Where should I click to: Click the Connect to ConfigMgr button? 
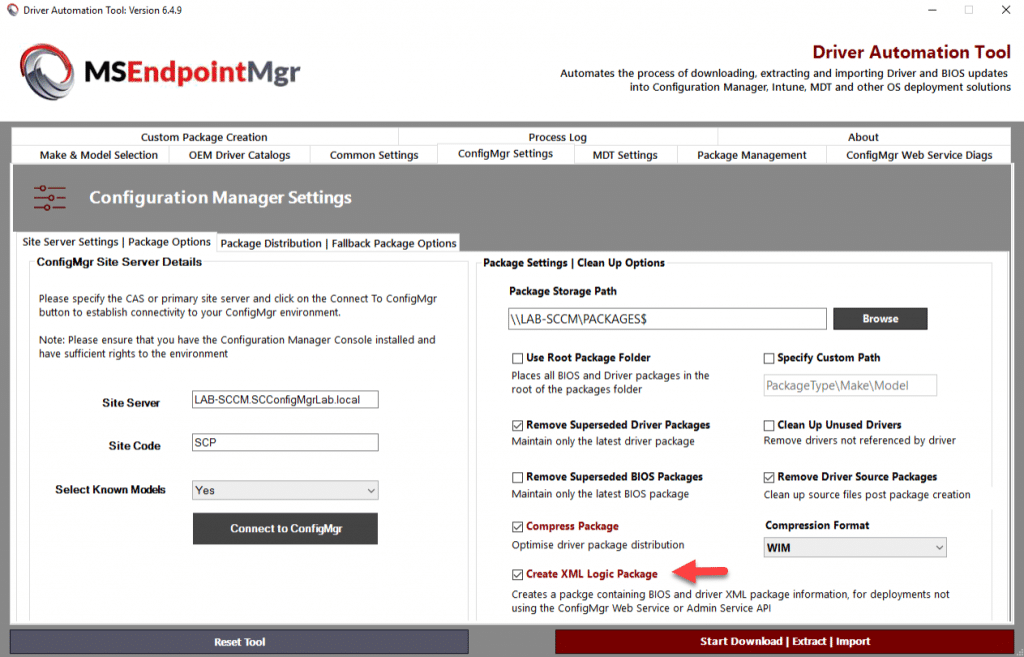pyautogui.click(x=285, y=528)
